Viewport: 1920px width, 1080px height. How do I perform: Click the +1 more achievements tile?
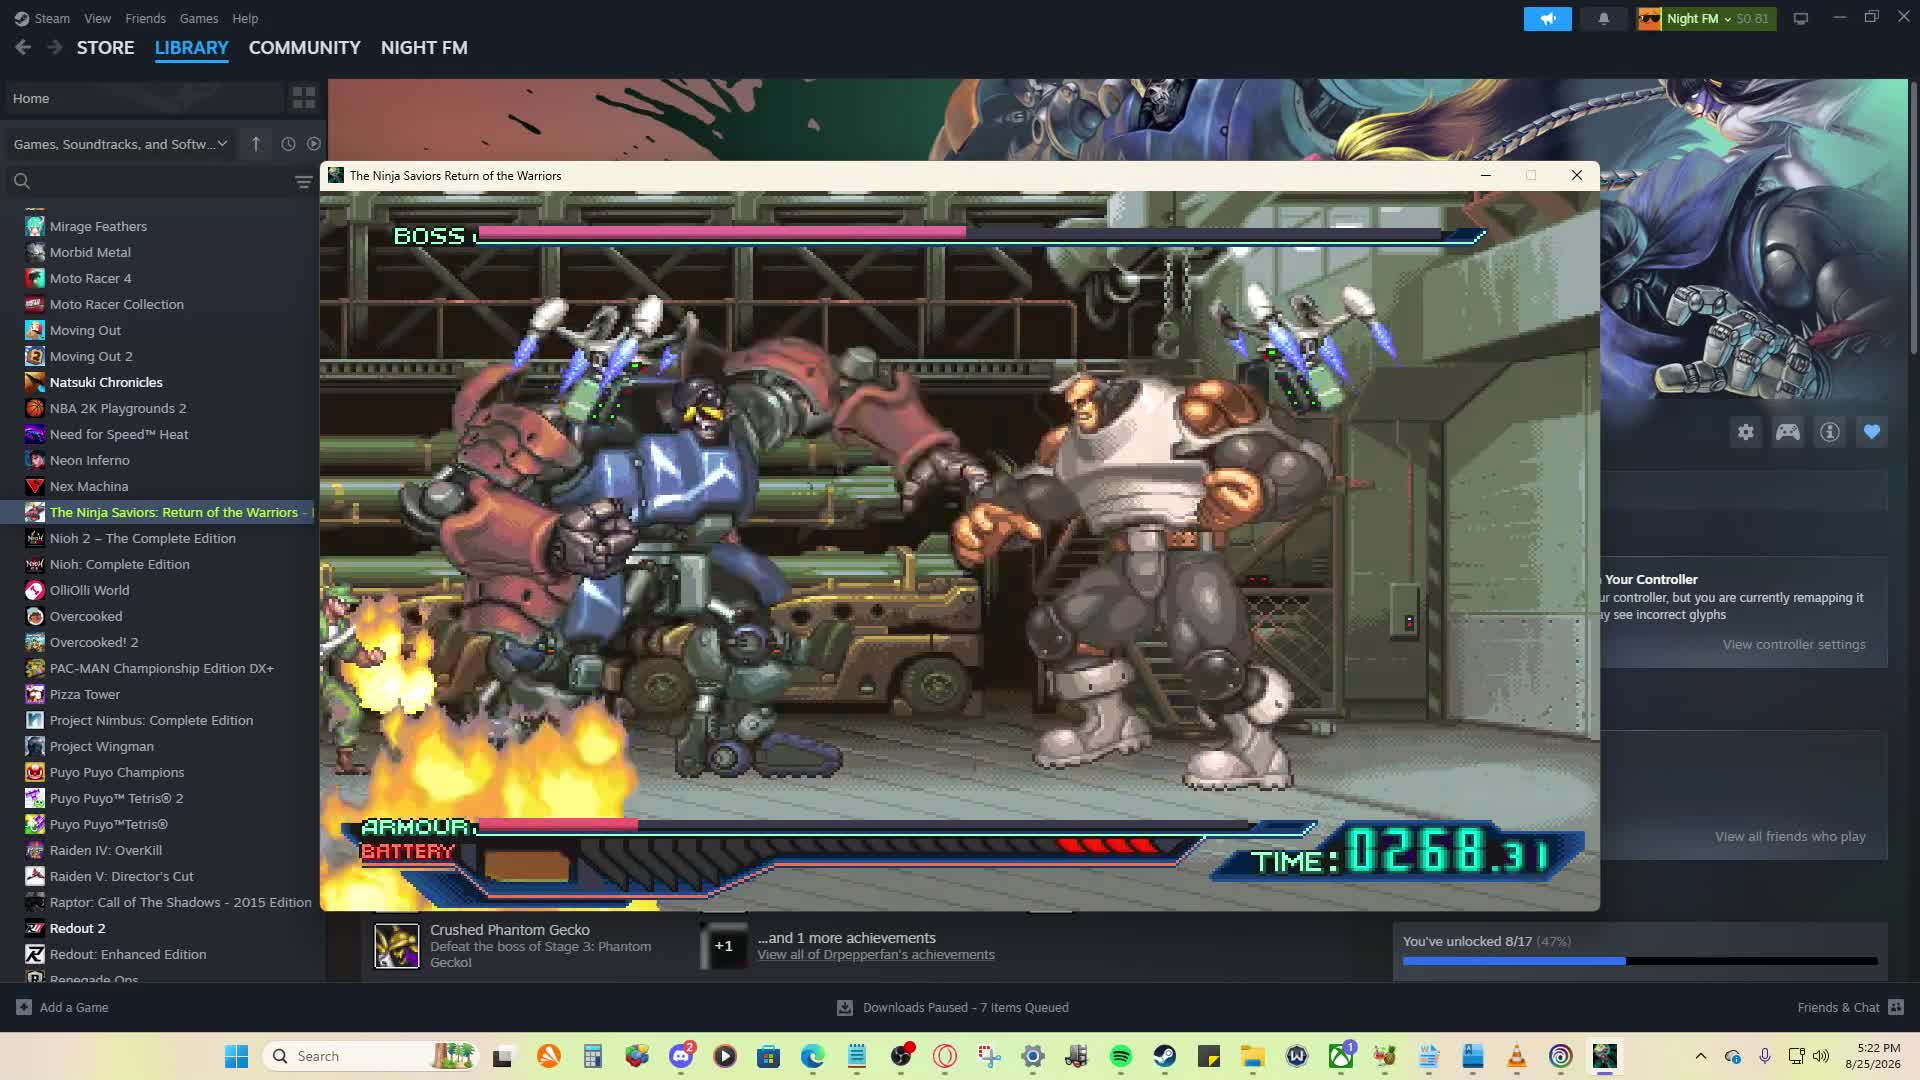point(723,946)
